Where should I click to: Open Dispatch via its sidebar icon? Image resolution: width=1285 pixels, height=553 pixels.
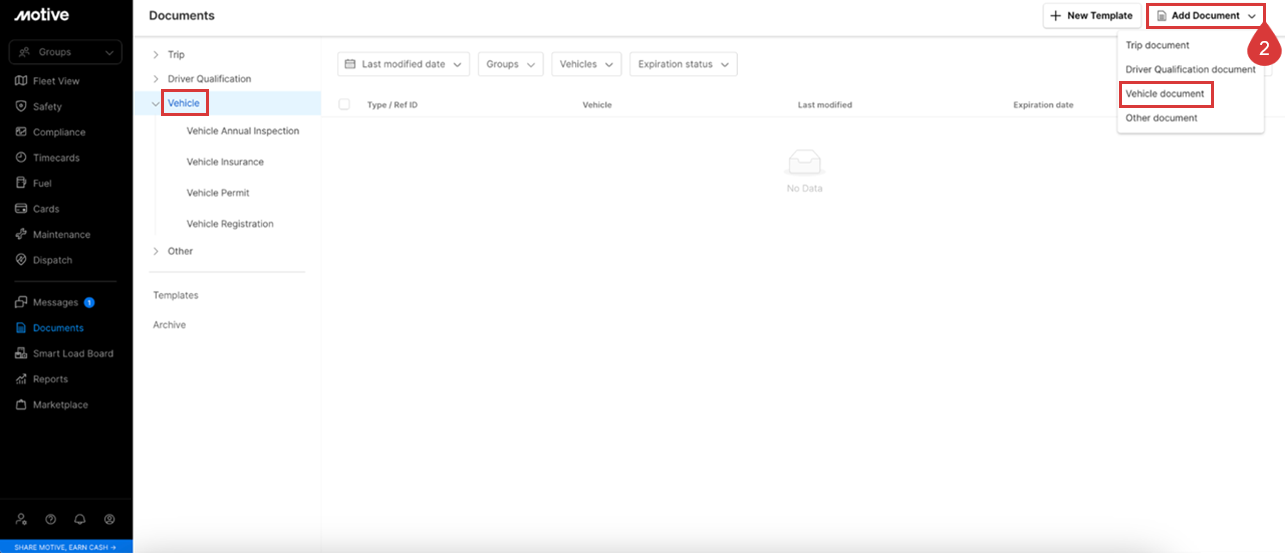[22, 260]
